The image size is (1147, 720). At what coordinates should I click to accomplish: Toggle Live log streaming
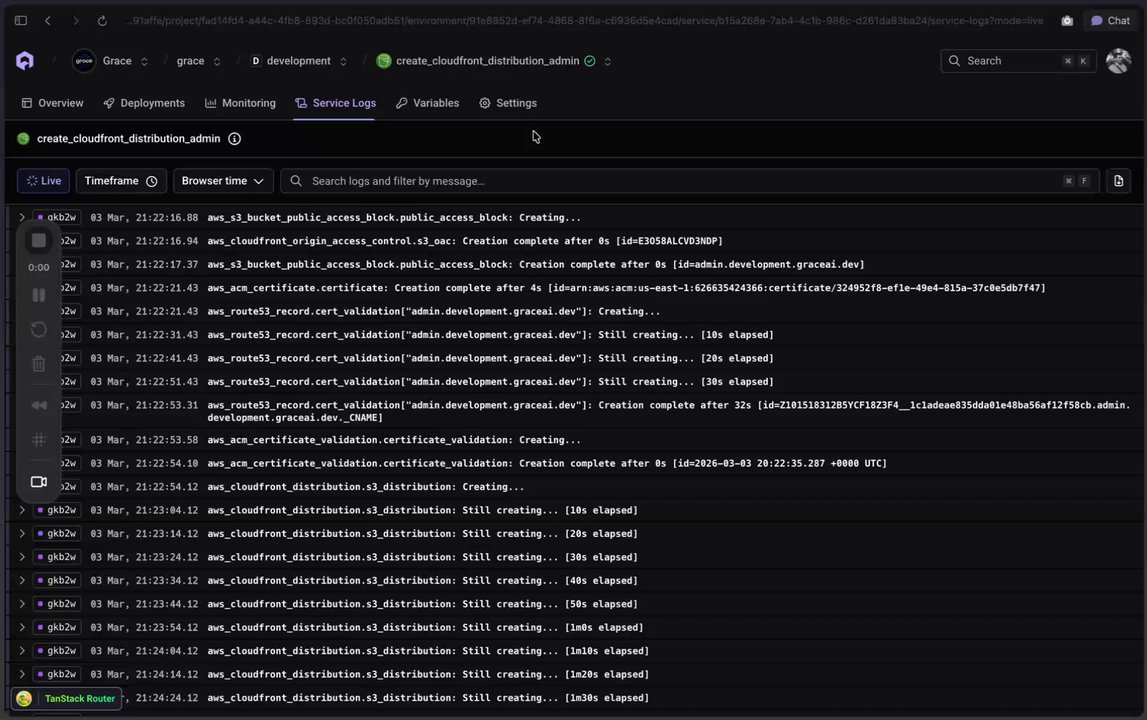tap(43, 181)
